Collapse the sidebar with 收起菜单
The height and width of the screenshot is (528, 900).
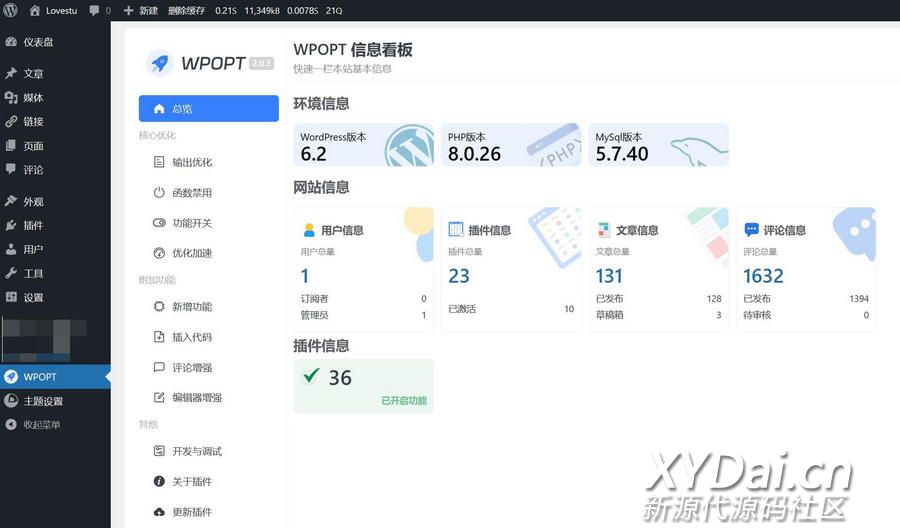41,425
